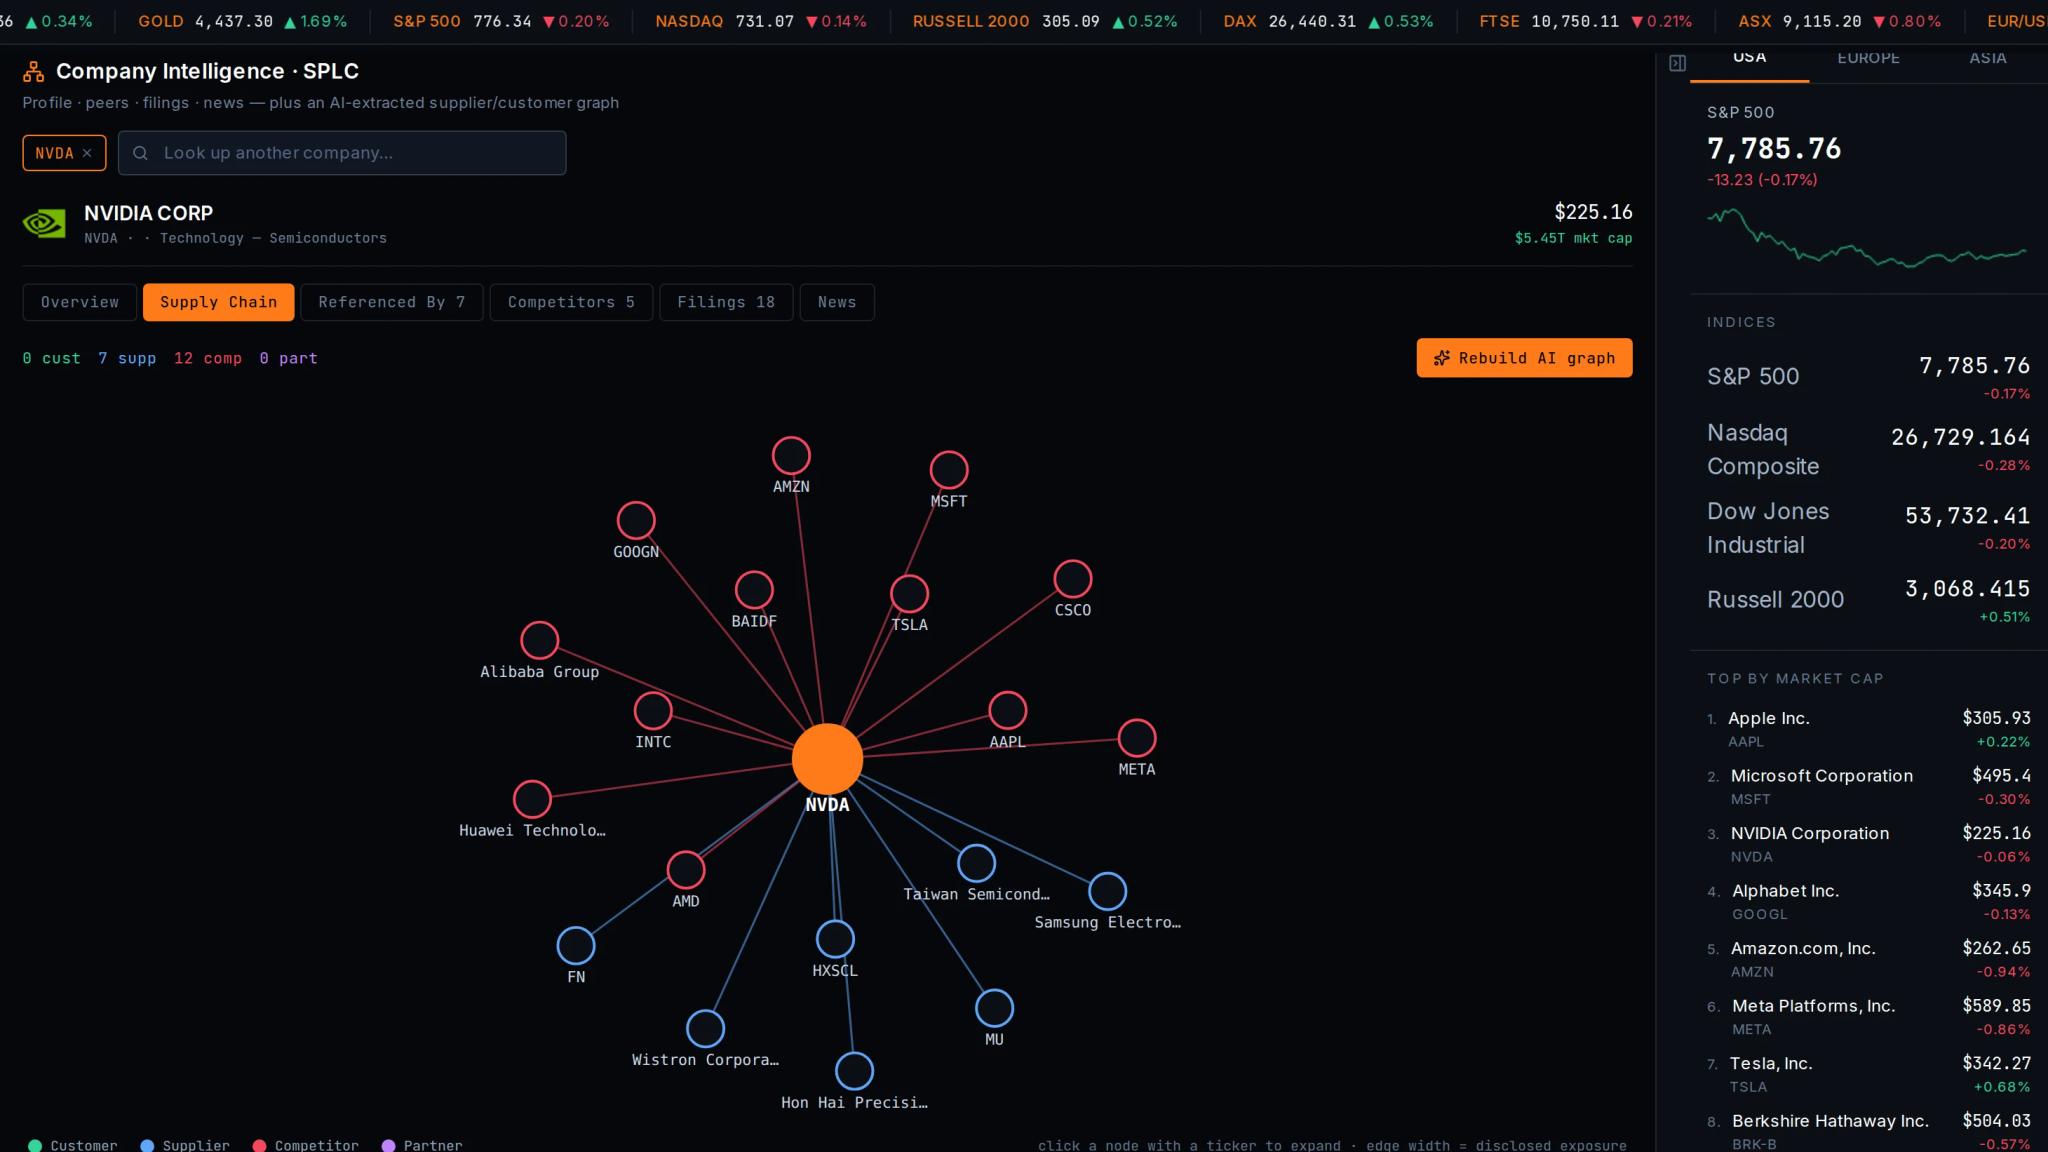
Task: Click NASDAQ quote in ticker bar
Action: pyautogui.click(x=761, y=21)
